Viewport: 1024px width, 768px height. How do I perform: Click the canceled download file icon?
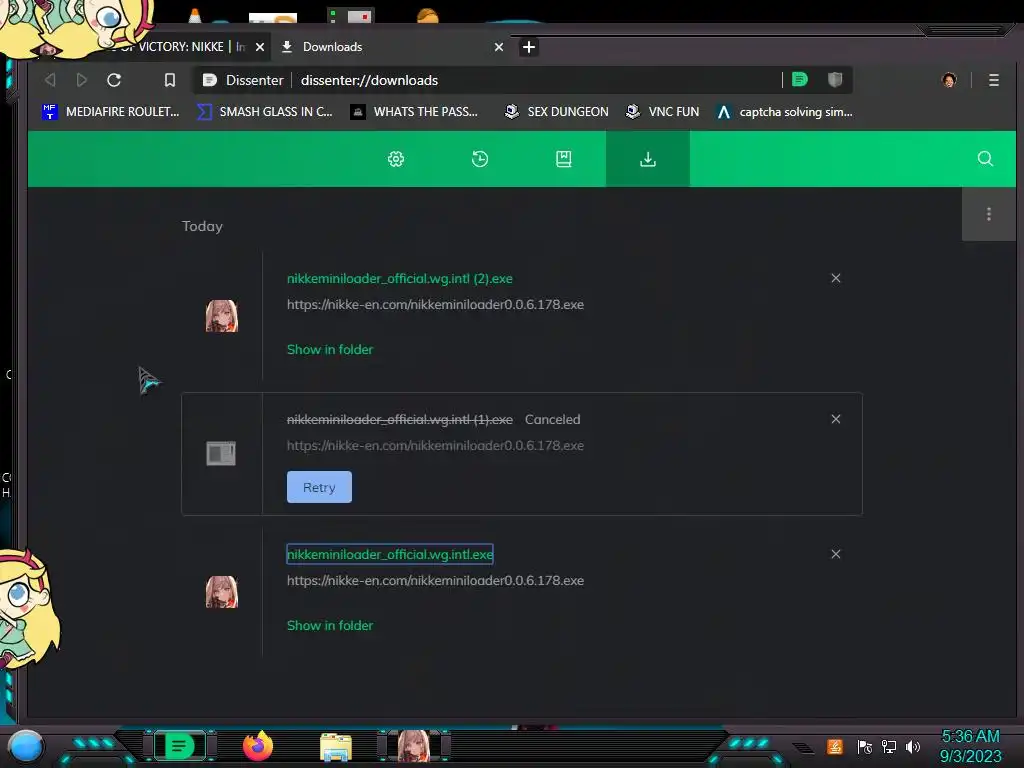point(221,453)
